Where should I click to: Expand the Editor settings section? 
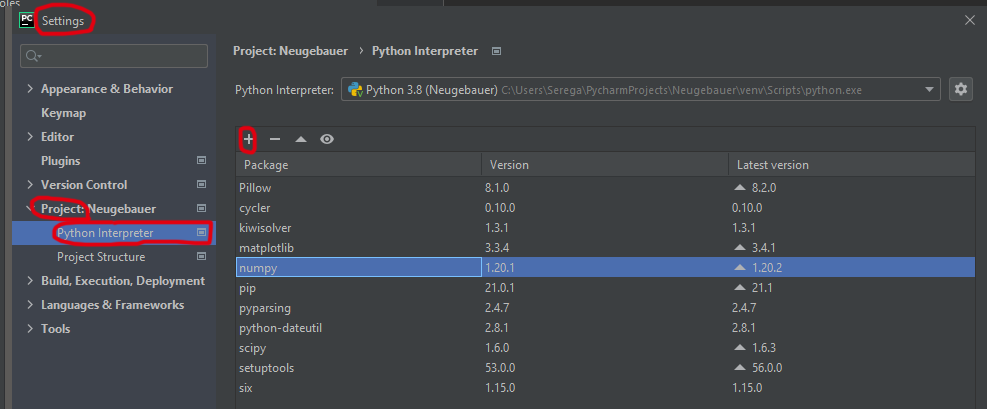tap(29, 137)
